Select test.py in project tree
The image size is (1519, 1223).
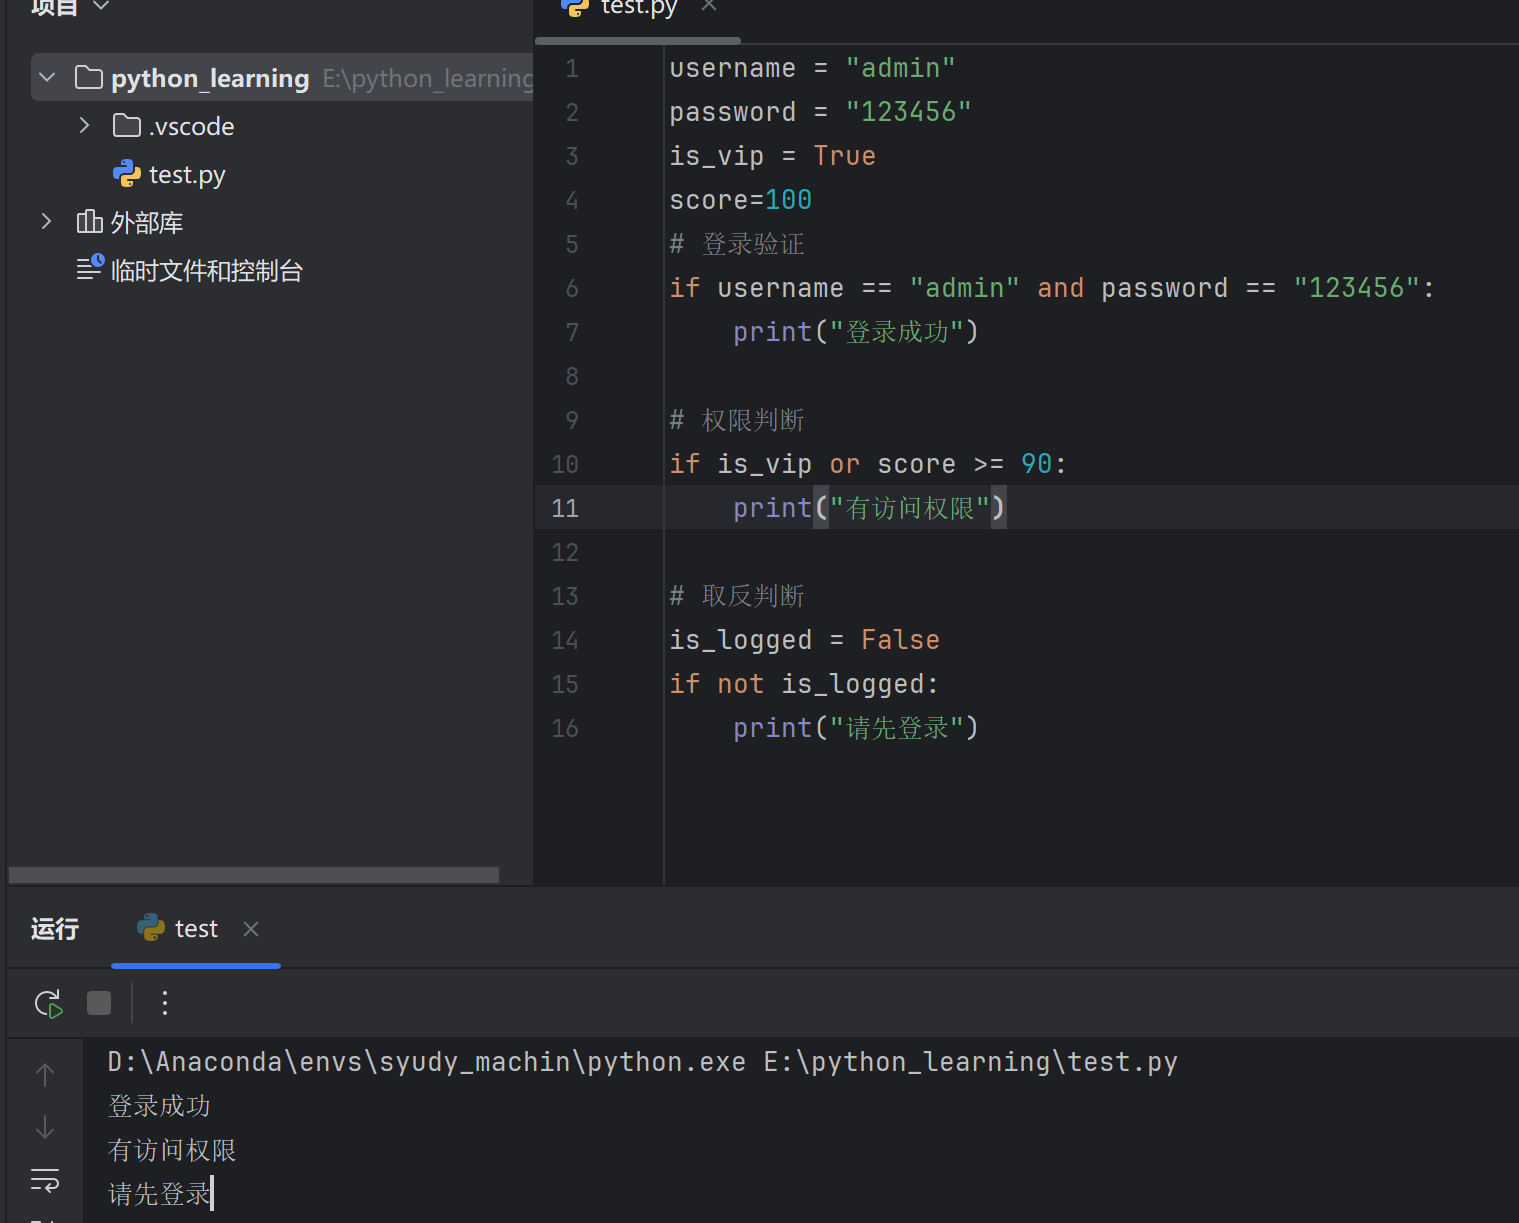click(x=186, y=175)
